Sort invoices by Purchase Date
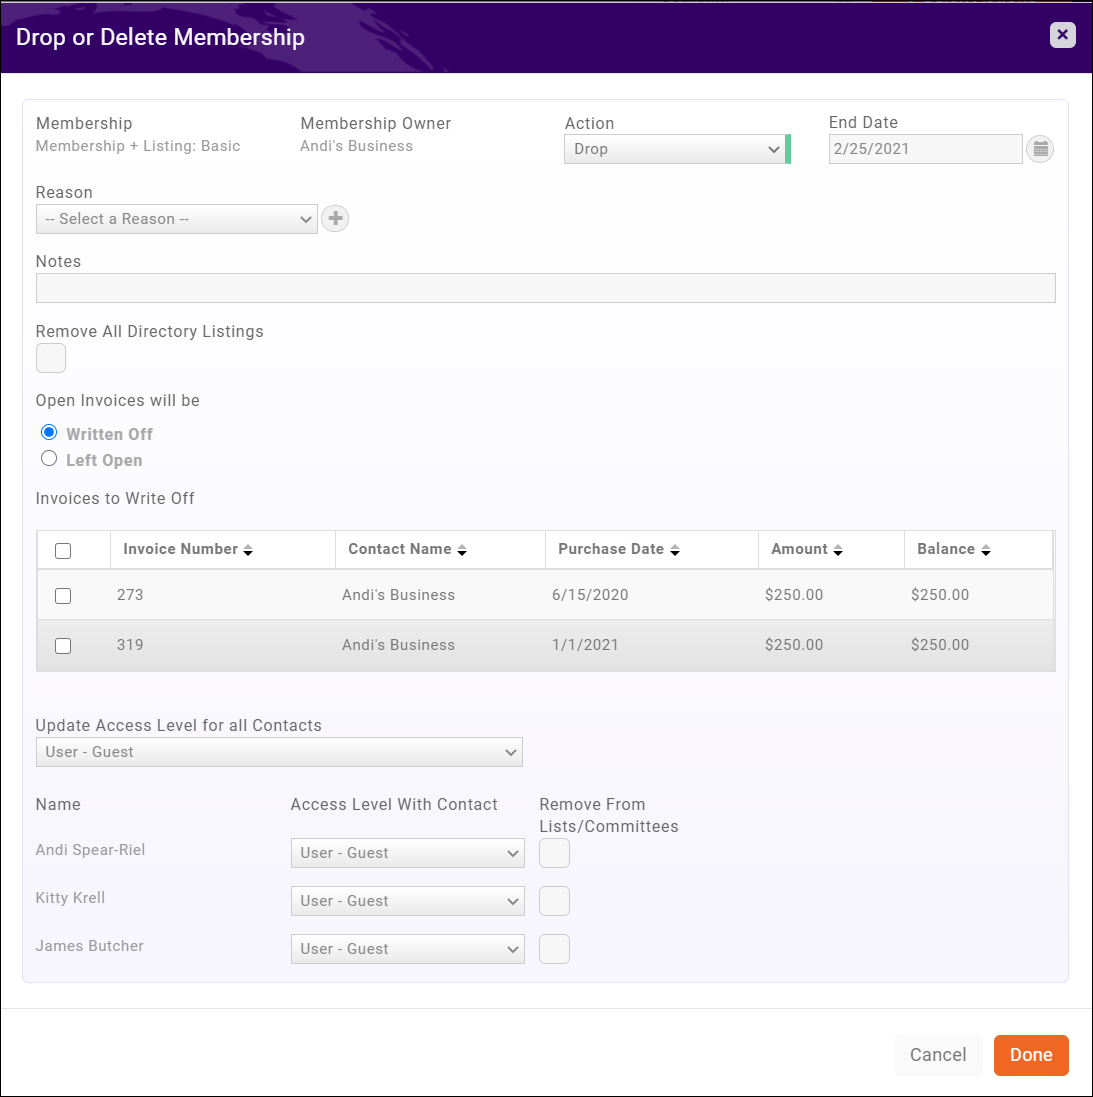1093x1097 pixels. (674, 549)
